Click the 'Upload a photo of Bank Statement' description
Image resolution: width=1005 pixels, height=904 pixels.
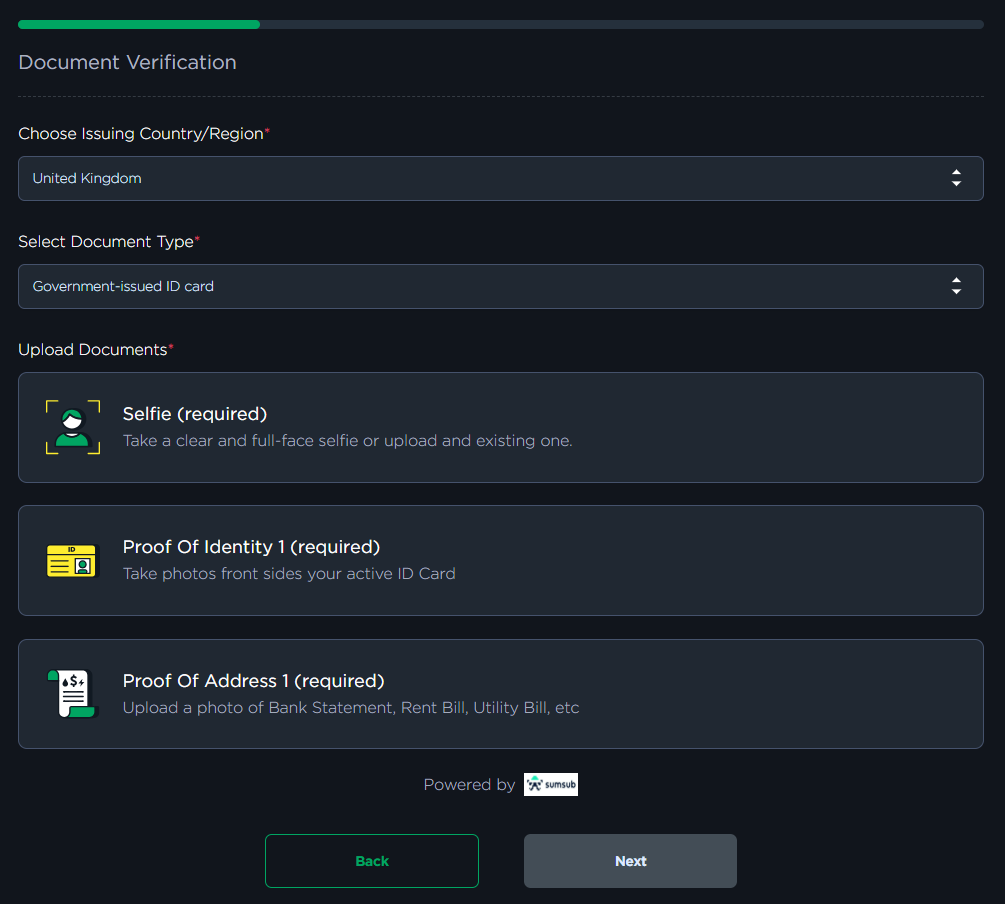[x=351, y=708]
